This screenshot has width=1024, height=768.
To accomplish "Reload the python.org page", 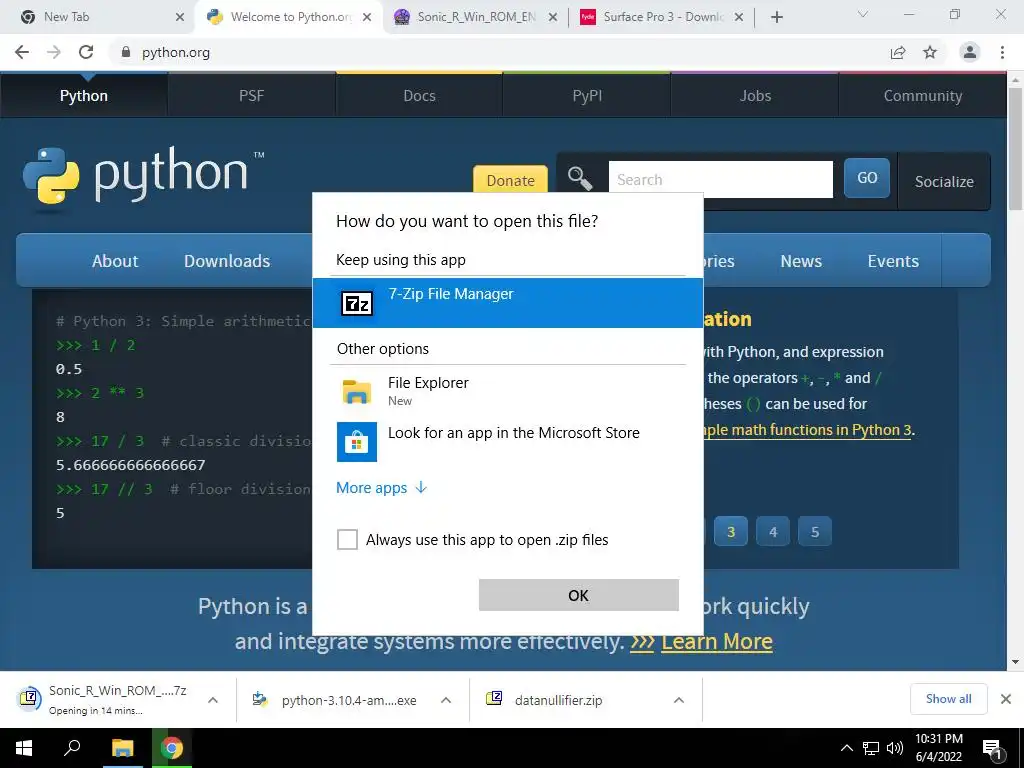I will (x=86, y=52).
